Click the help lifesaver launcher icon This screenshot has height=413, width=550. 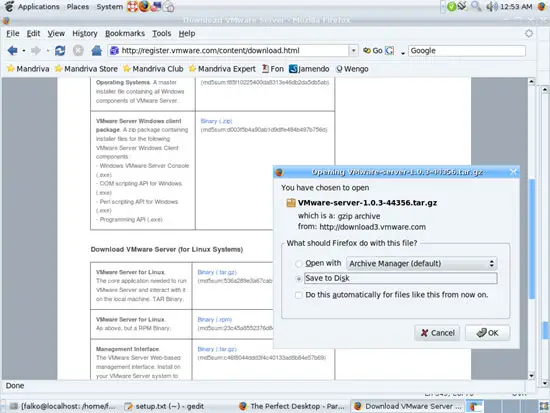tap(132, 7)
